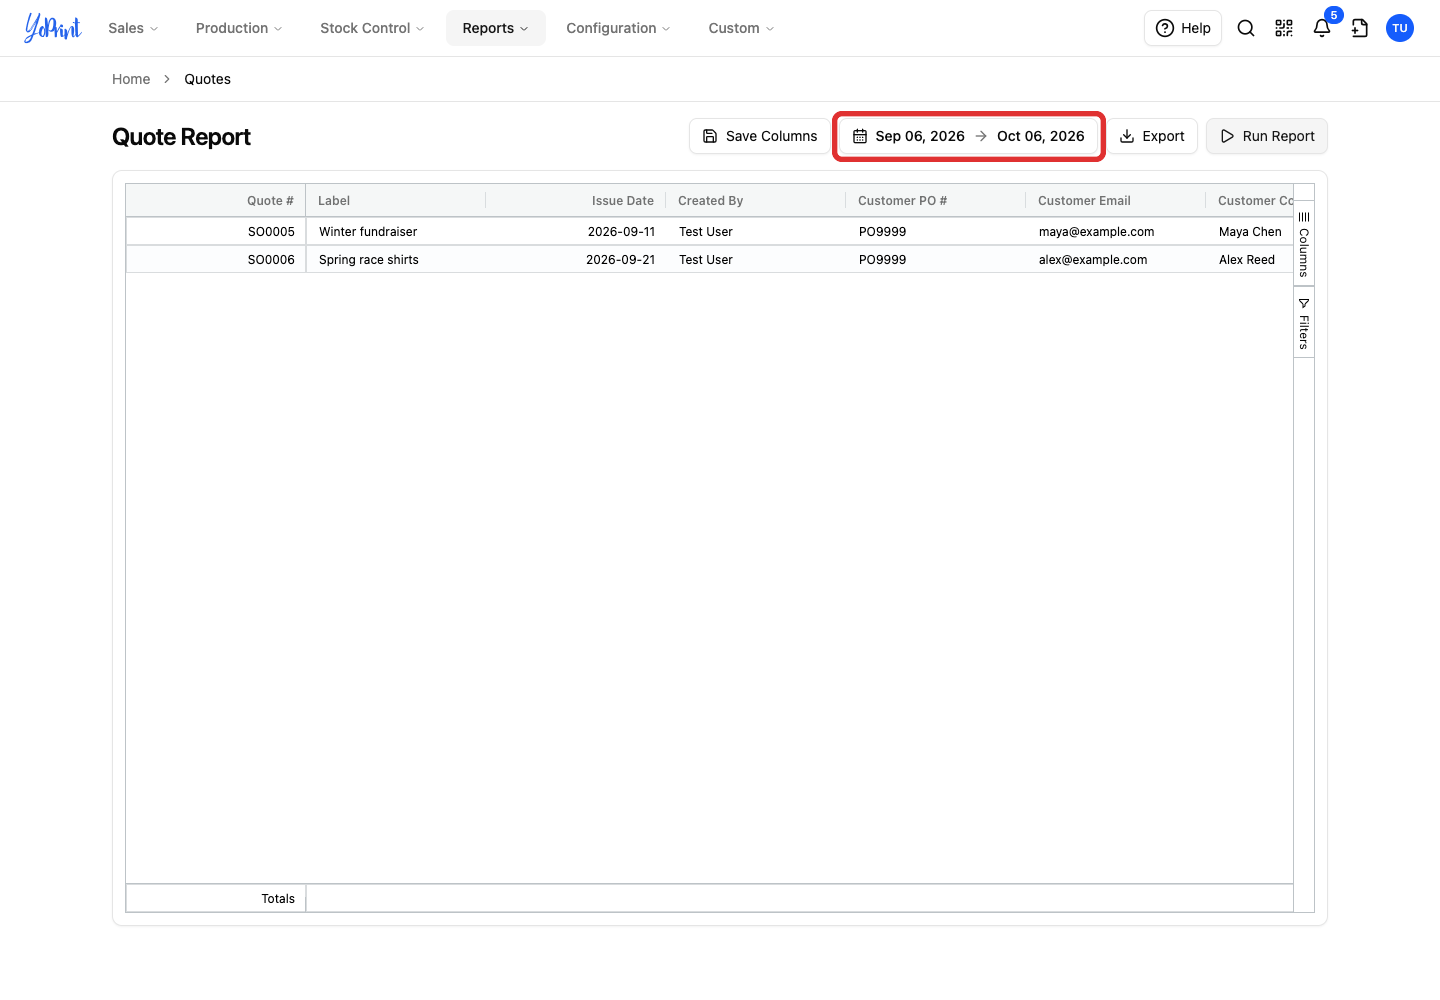Export the quote report
This screenshot has height=1000, width=1440.
1152,136
